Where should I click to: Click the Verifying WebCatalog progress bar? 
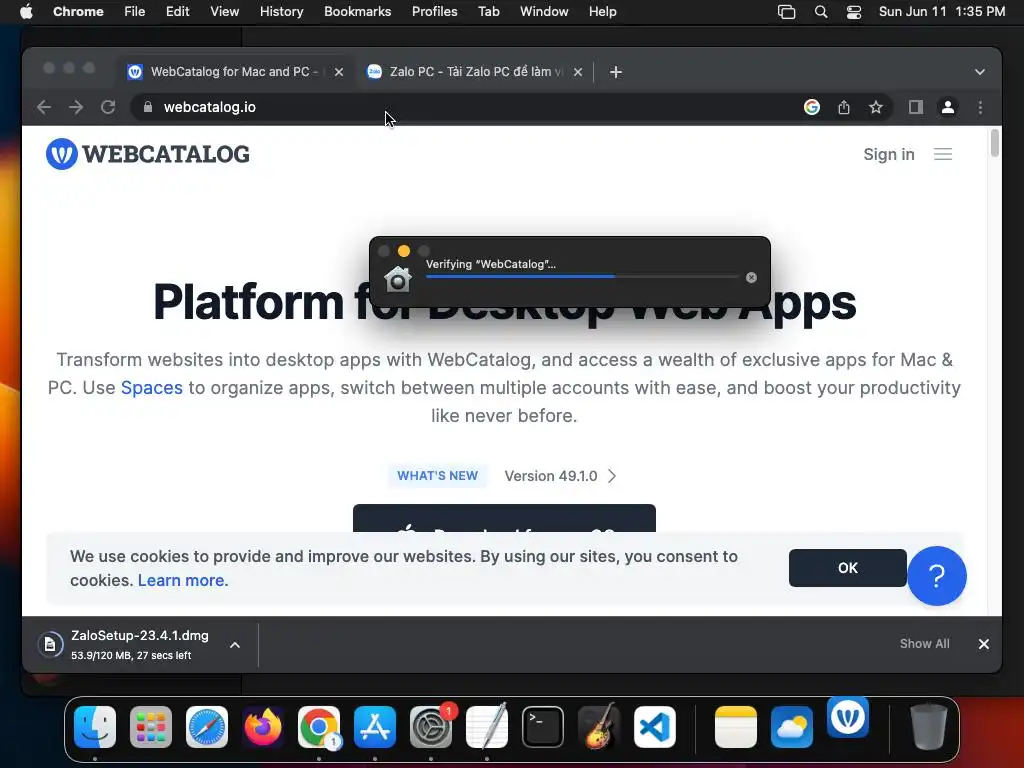(581, 277)
